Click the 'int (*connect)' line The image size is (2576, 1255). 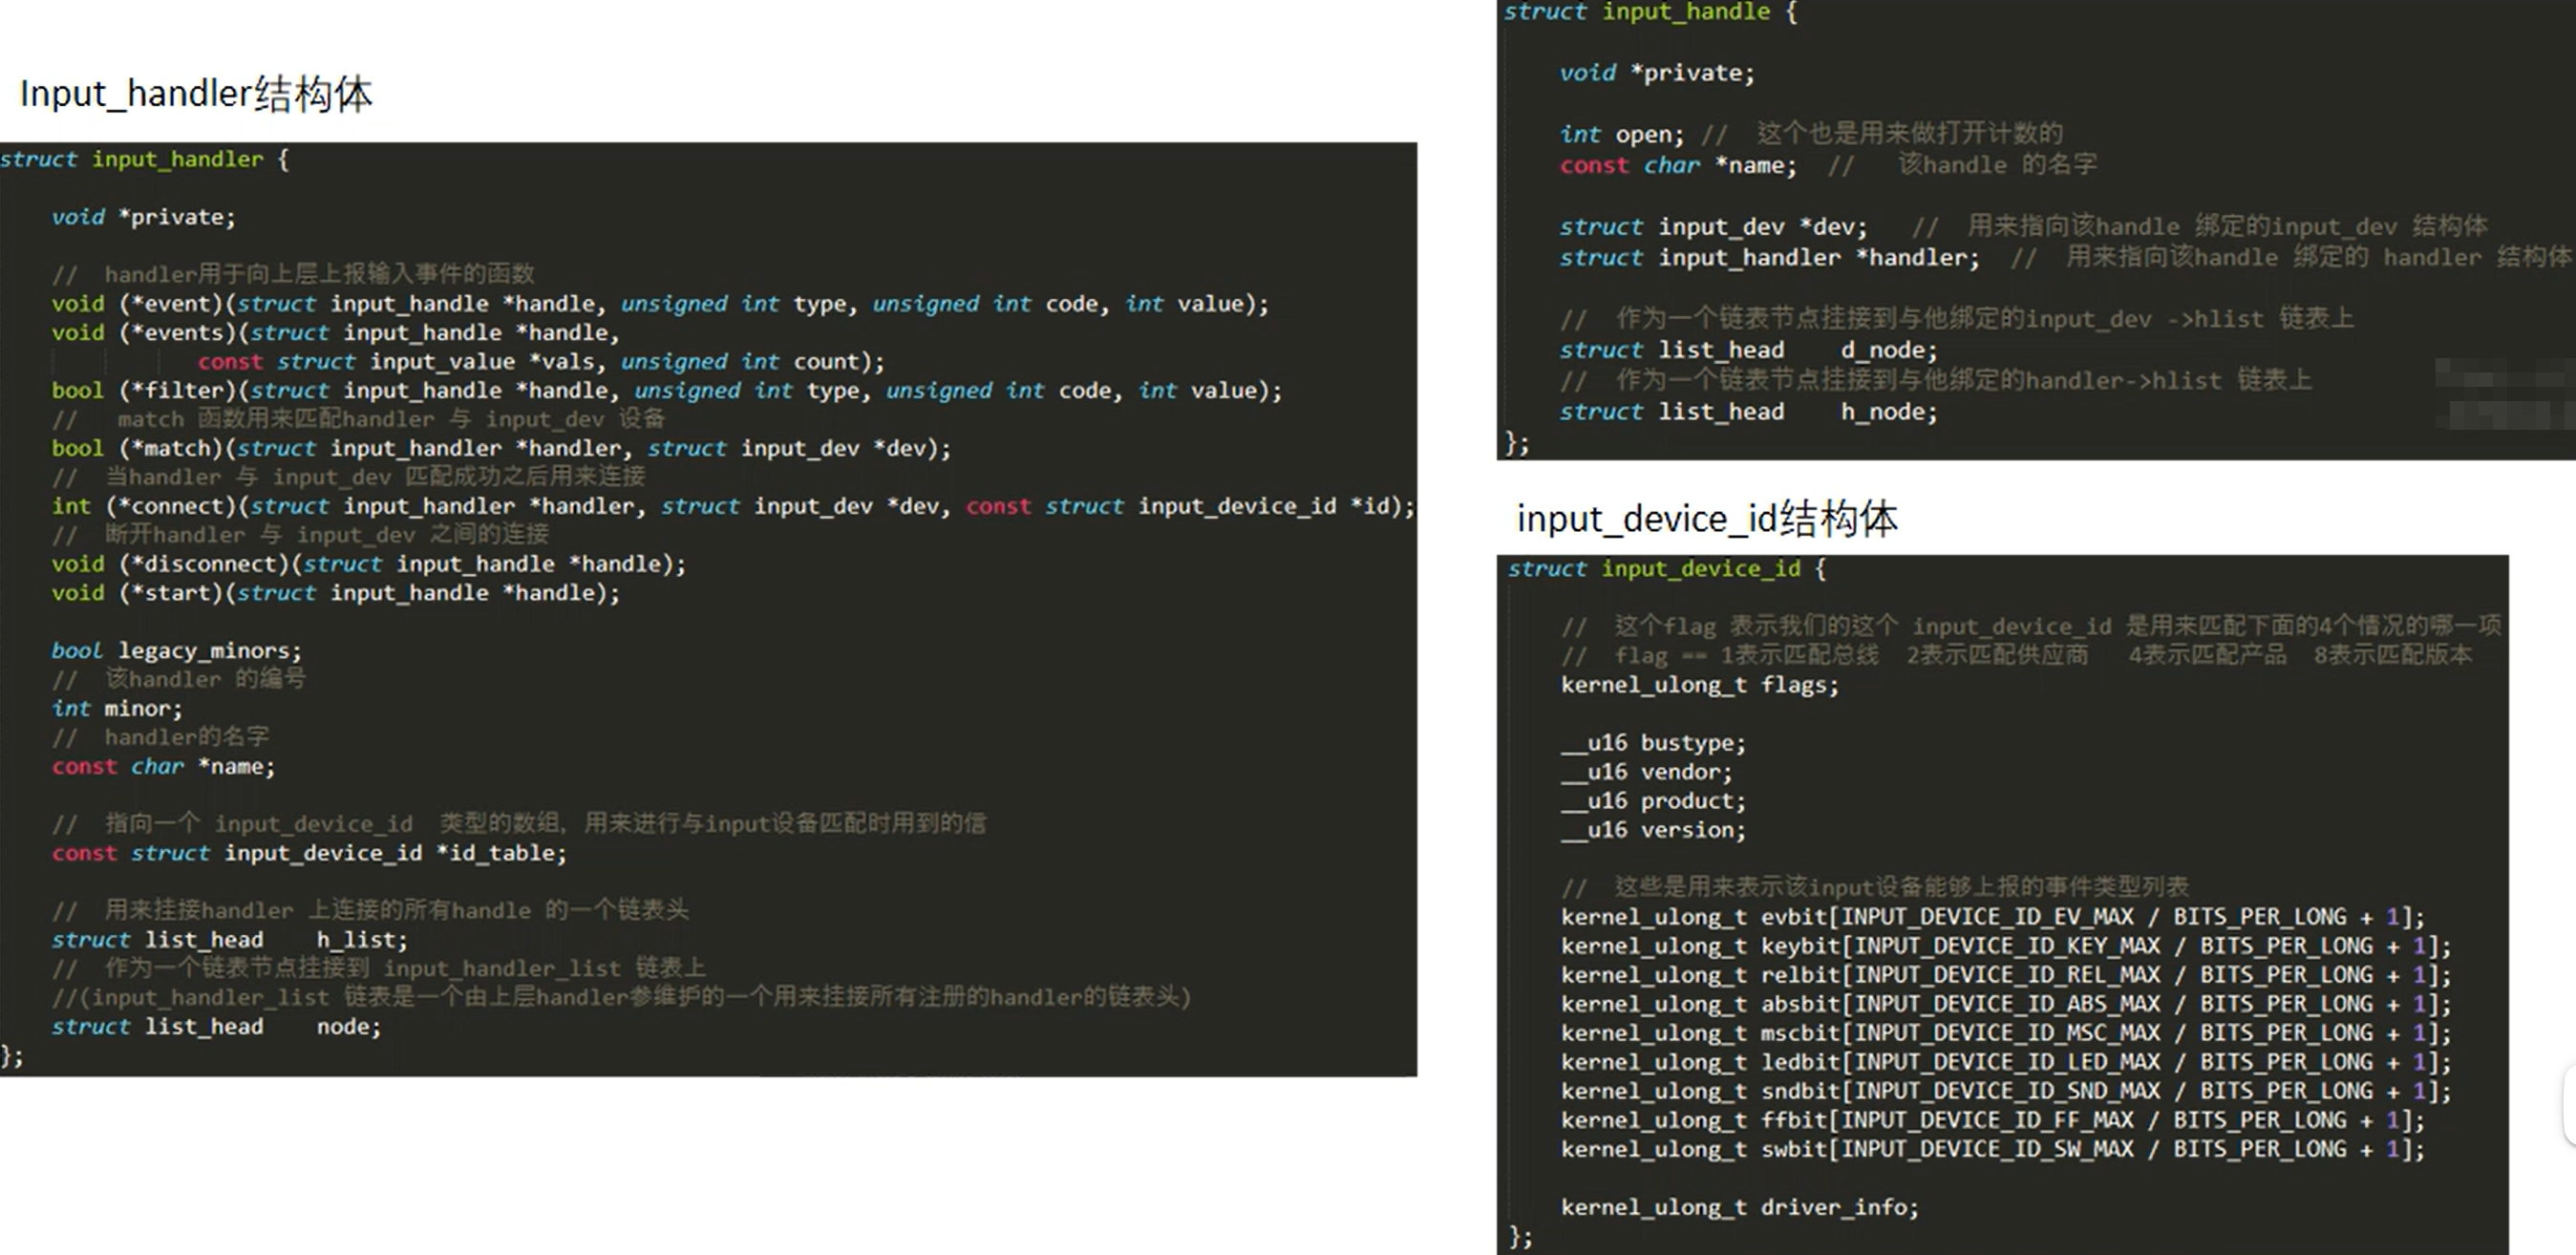pyautogui.click(x=734, y=507)
